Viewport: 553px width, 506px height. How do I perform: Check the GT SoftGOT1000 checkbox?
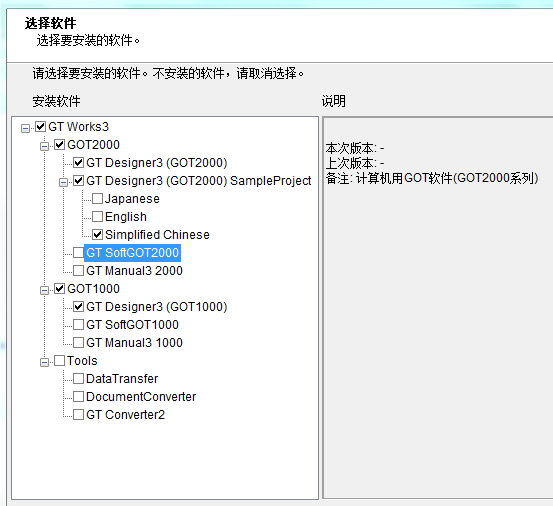pyautogui.click(x=78, y=324)
